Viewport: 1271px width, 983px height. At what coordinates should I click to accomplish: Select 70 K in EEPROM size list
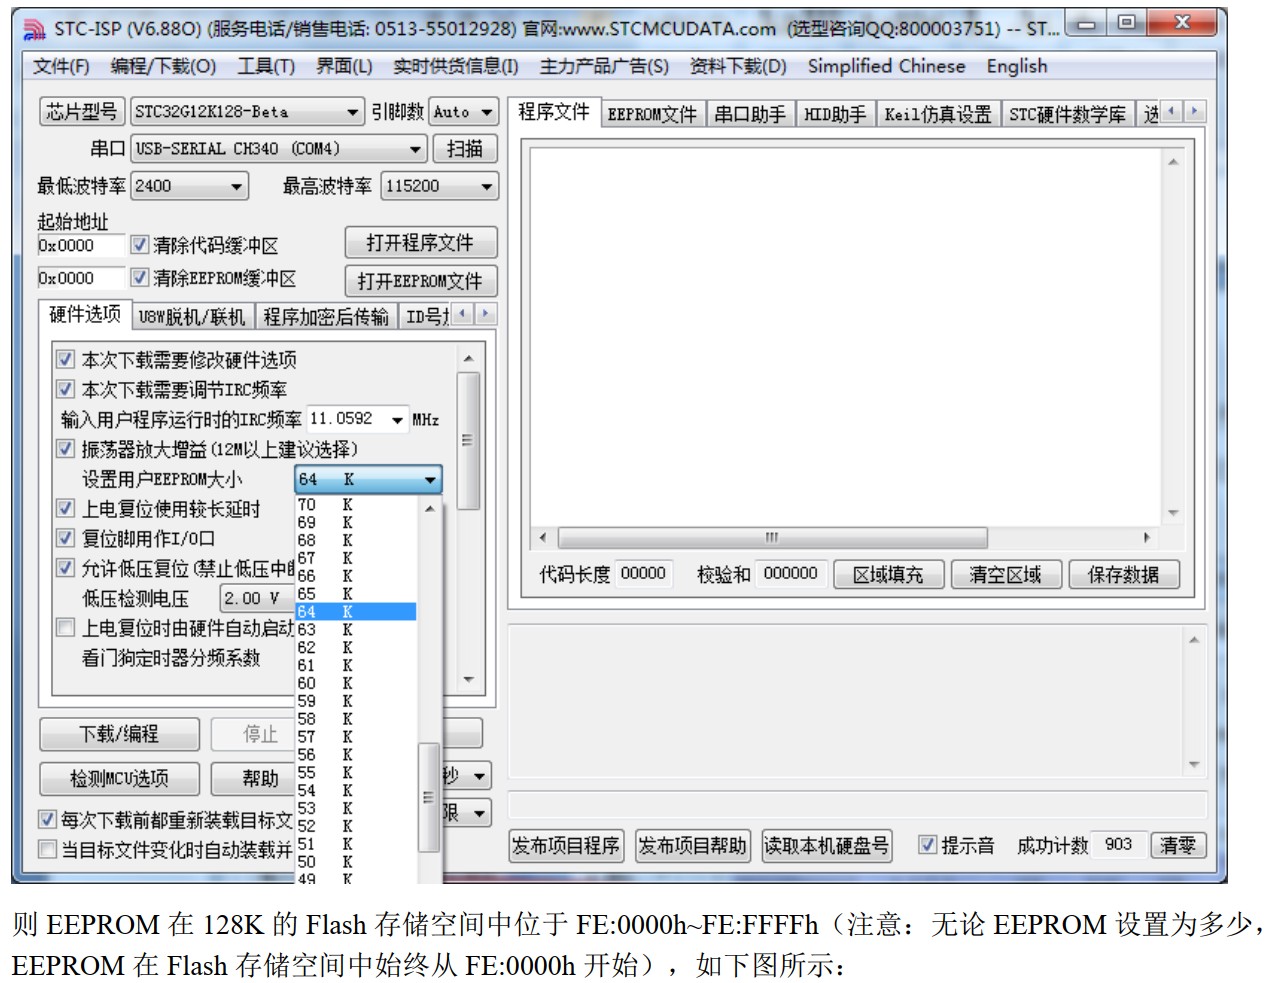(x=354, y=505)
